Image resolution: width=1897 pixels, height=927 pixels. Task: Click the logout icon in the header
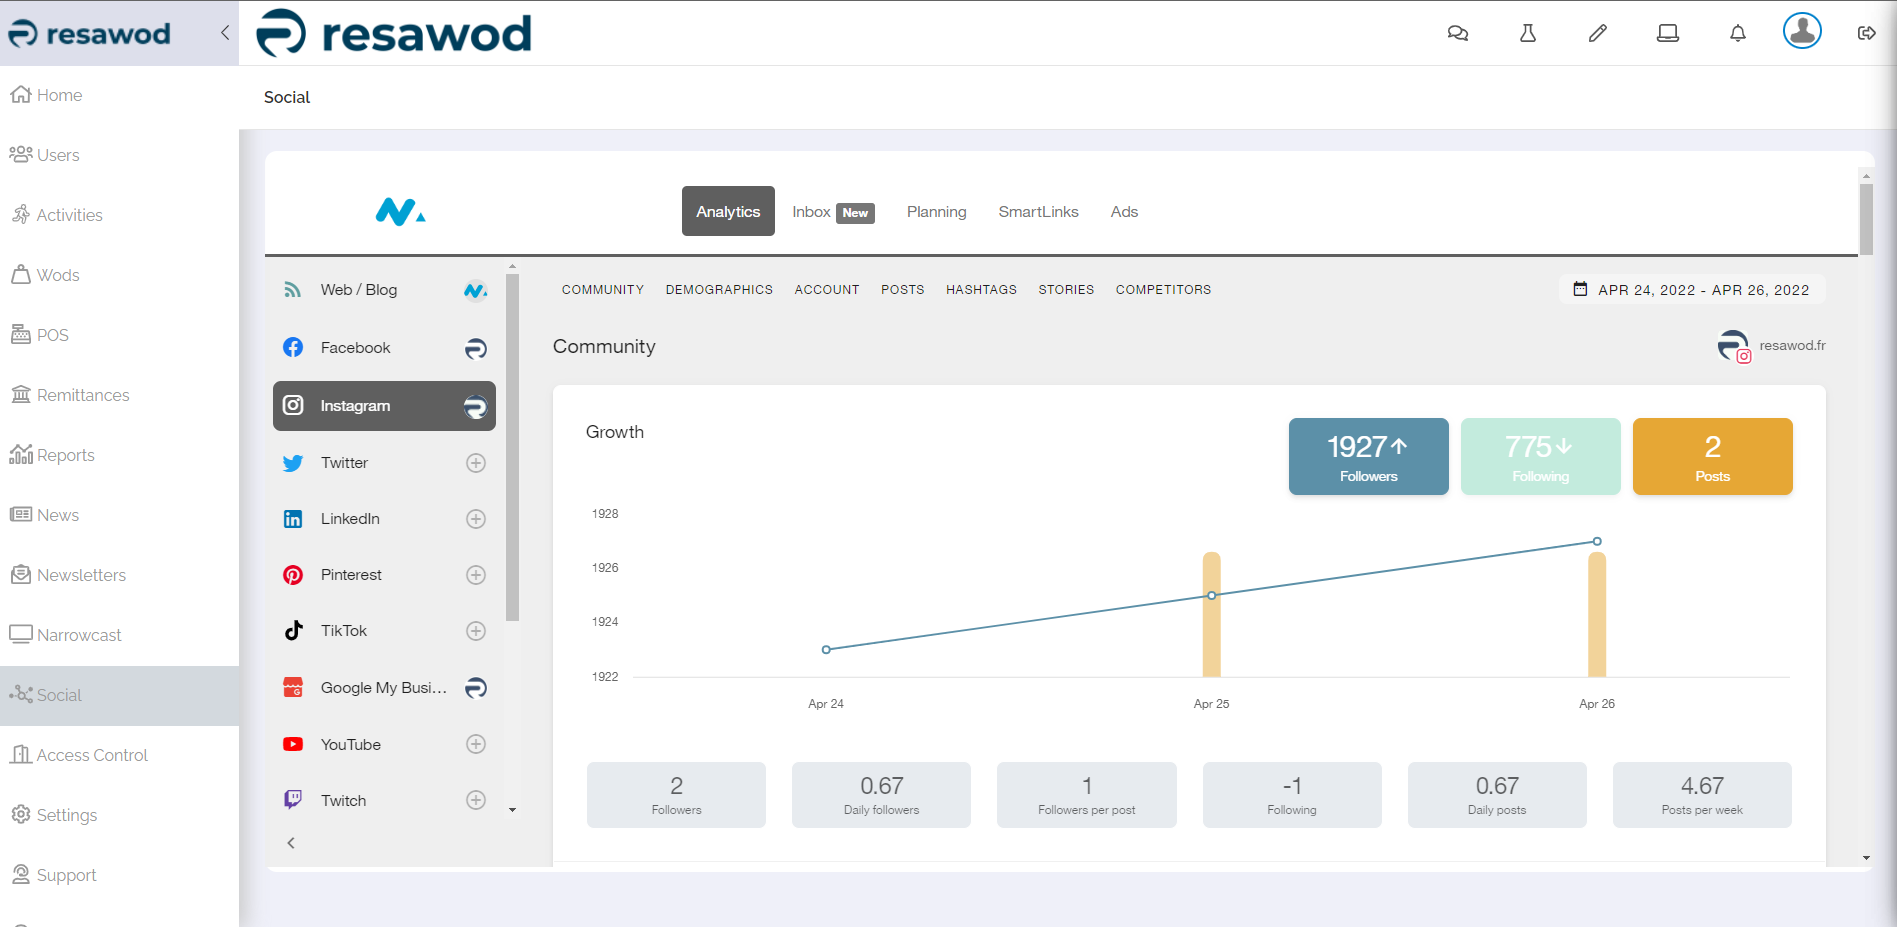[1866, 32]
